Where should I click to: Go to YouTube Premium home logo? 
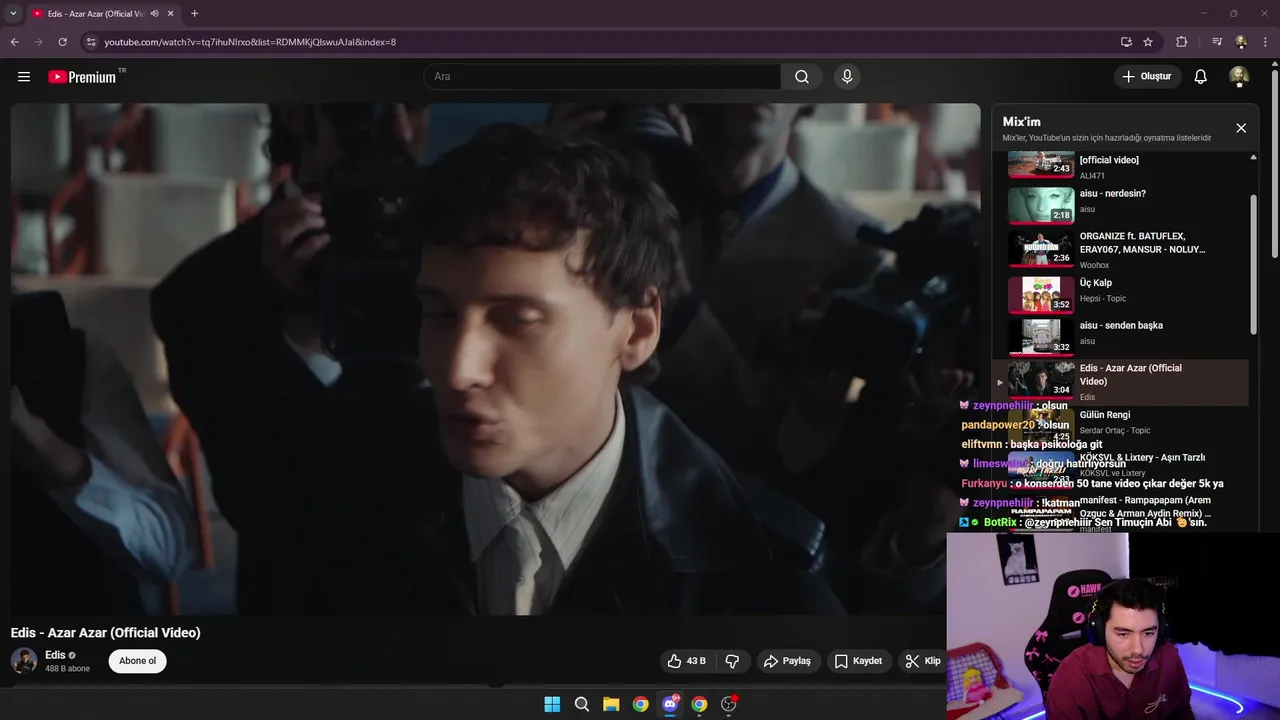82,77
